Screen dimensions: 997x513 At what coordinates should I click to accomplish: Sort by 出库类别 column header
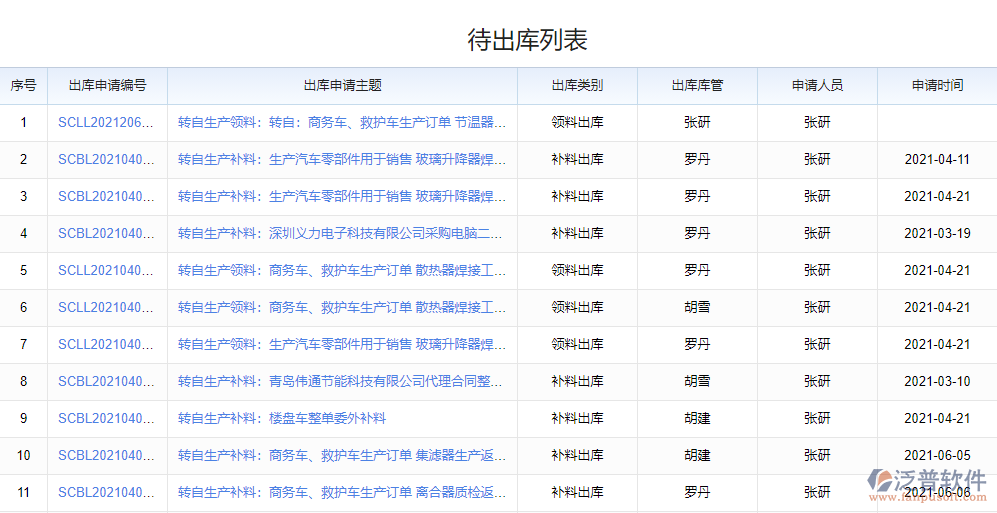tap(577, 86)
